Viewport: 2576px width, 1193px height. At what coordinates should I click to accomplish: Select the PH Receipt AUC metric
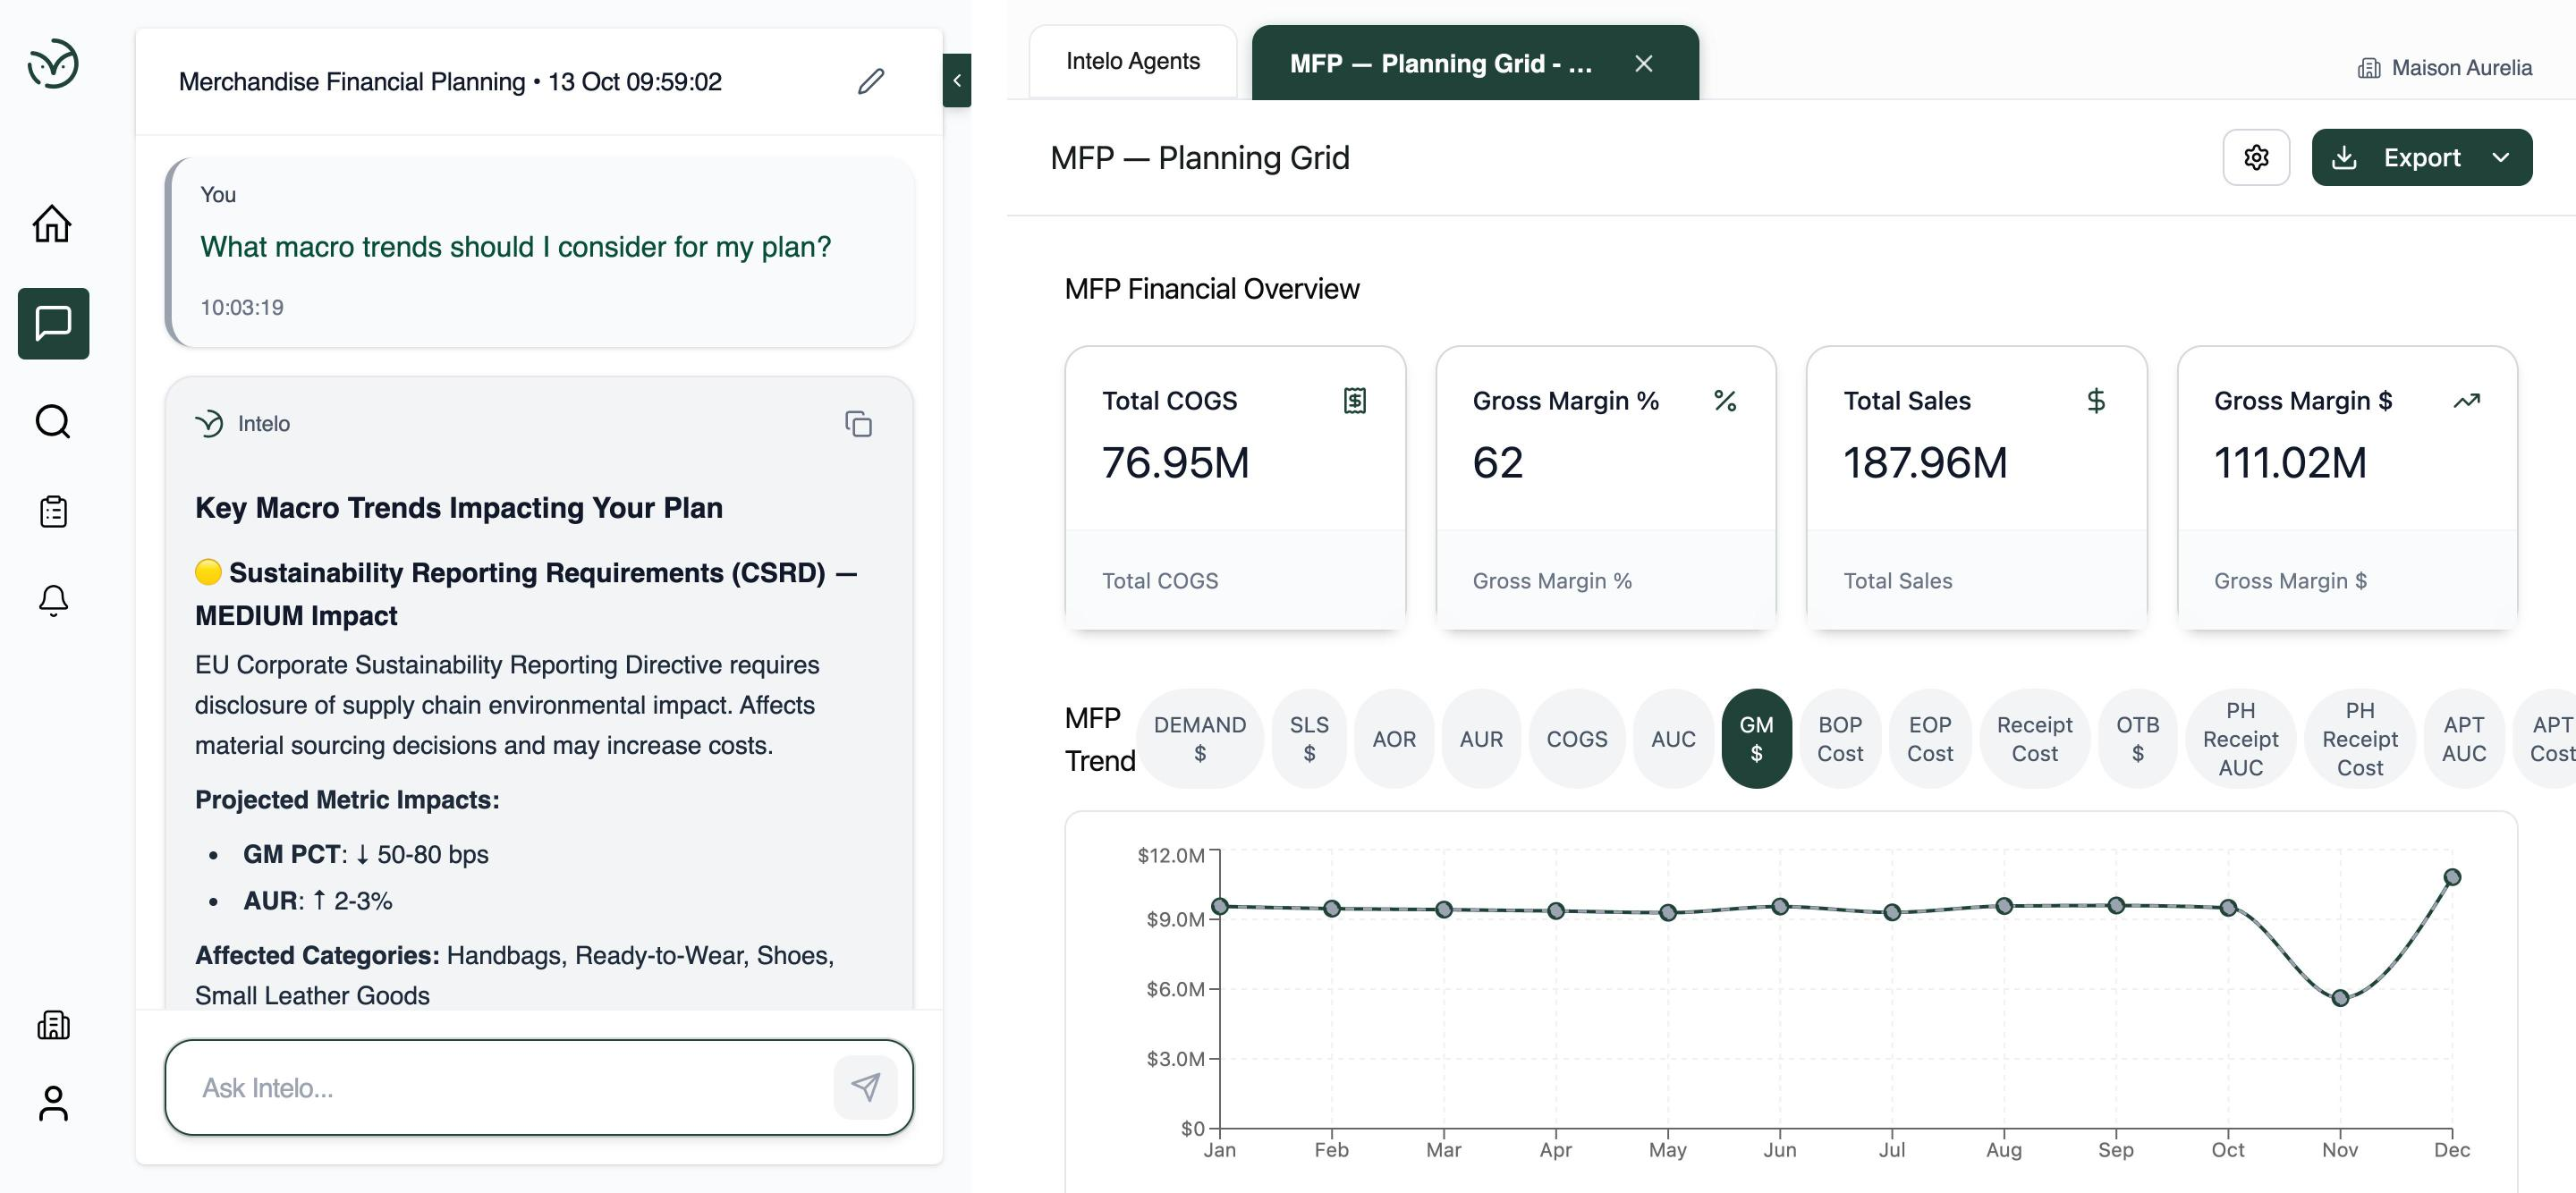point(2240,739)
